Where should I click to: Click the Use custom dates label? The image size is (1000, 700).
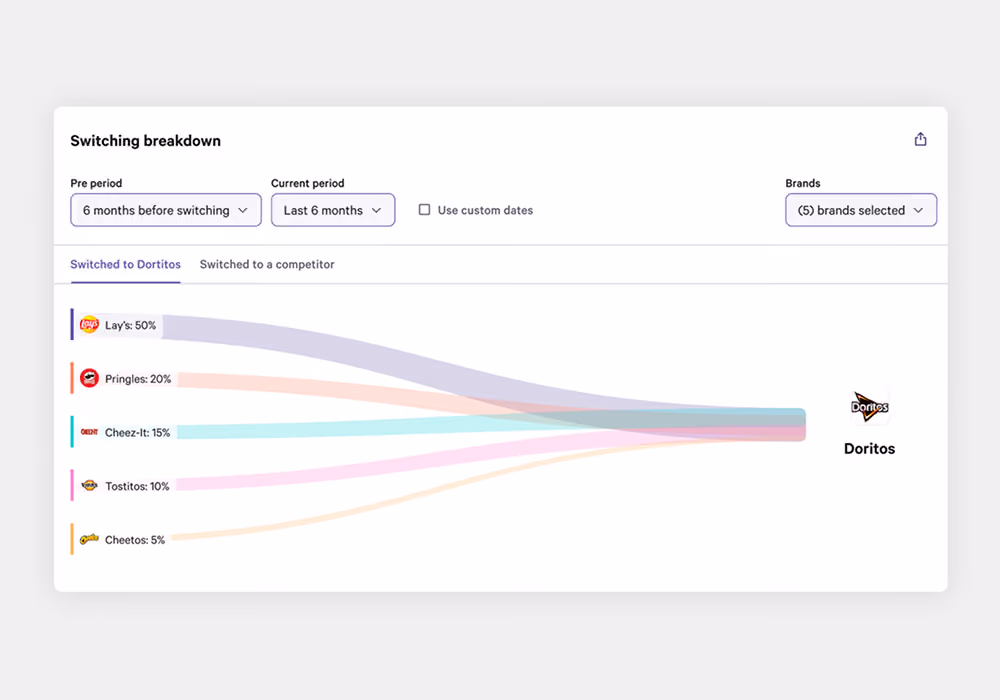pos(485,210)
